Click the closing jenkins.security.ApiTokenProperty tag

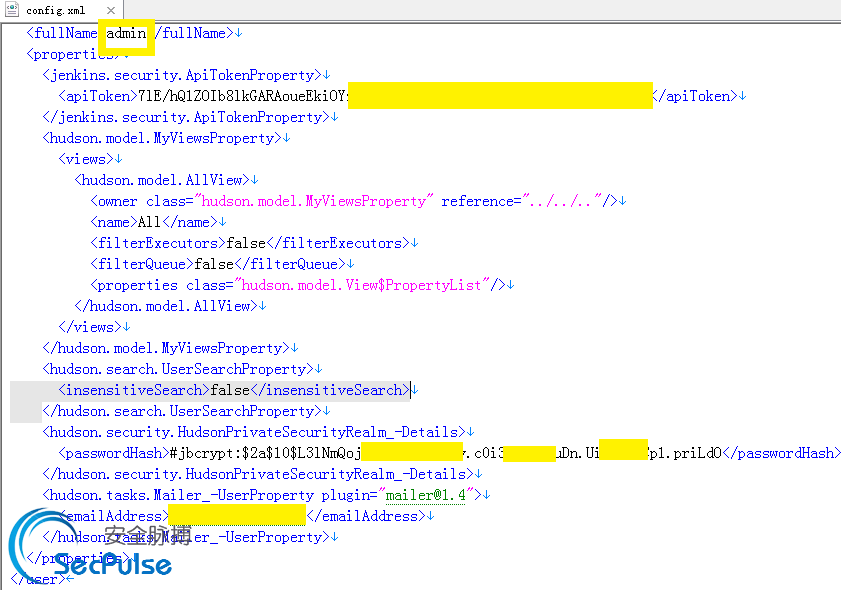tap(186, 117)
